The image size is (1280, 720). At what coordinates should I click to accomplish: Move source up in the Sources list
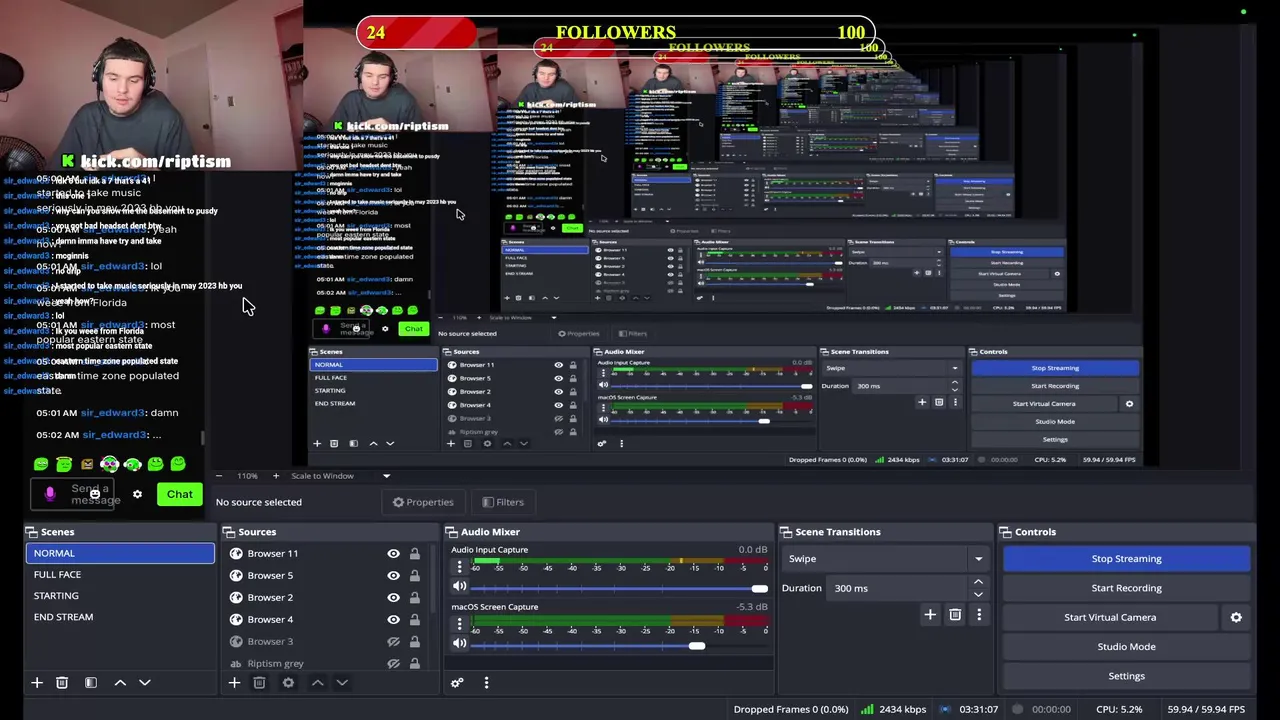tap(317, 682)
